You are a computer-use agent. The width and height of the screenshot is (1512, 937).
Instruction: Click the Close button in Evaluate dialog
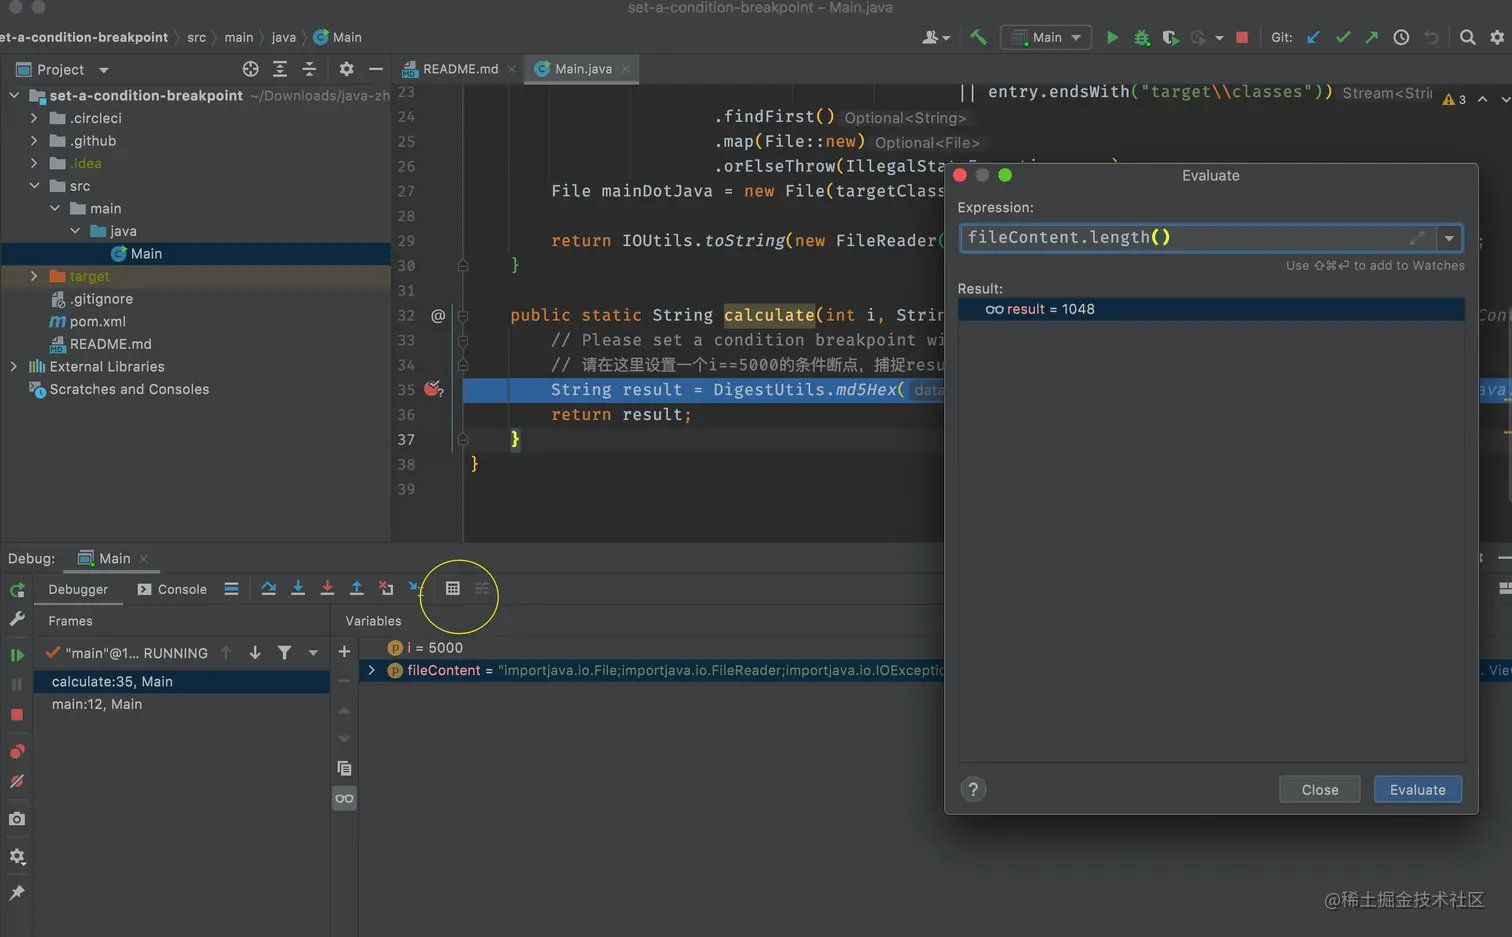1319,789
